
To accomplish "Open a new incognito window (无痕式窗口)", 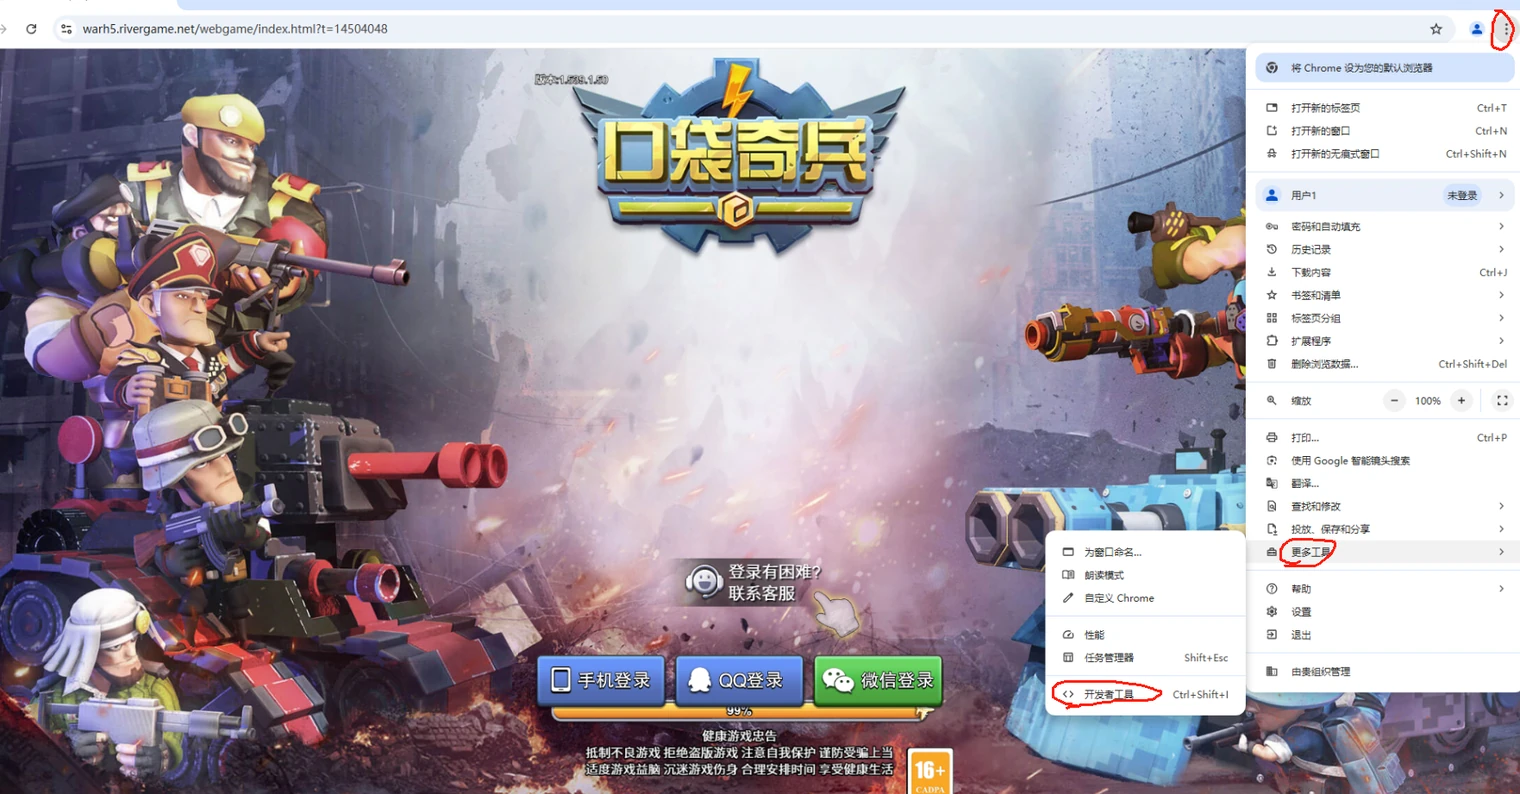I will [1385, 154].
